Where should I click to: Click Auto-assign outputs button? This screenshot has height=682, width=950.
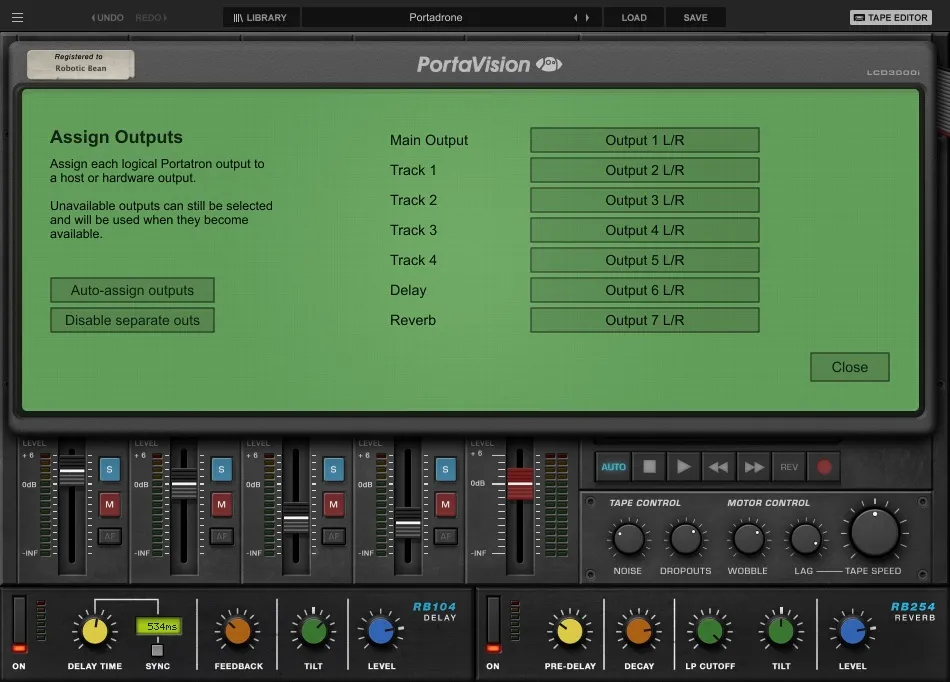click(x=132, y=290)
